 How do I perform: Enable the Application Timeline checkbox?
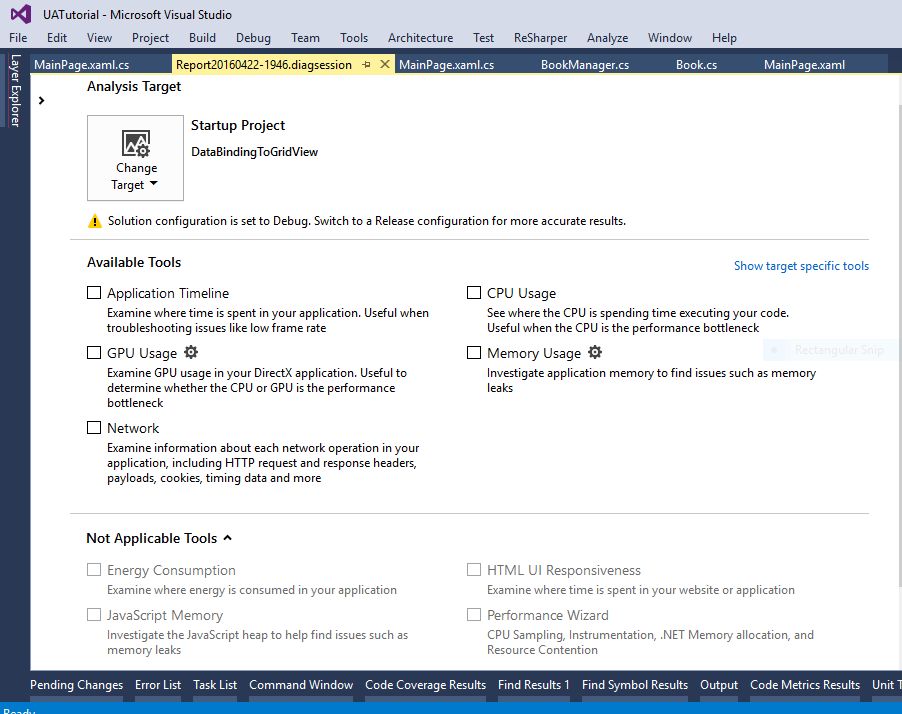tap(94, 293)
